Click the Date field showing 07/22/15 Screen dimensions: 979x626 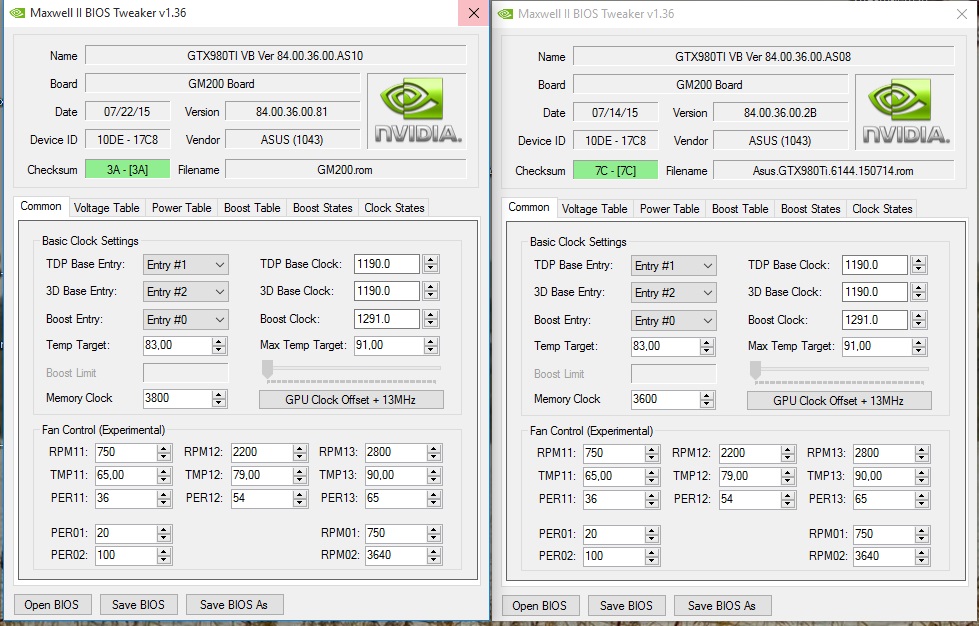[x=127, y=112]
